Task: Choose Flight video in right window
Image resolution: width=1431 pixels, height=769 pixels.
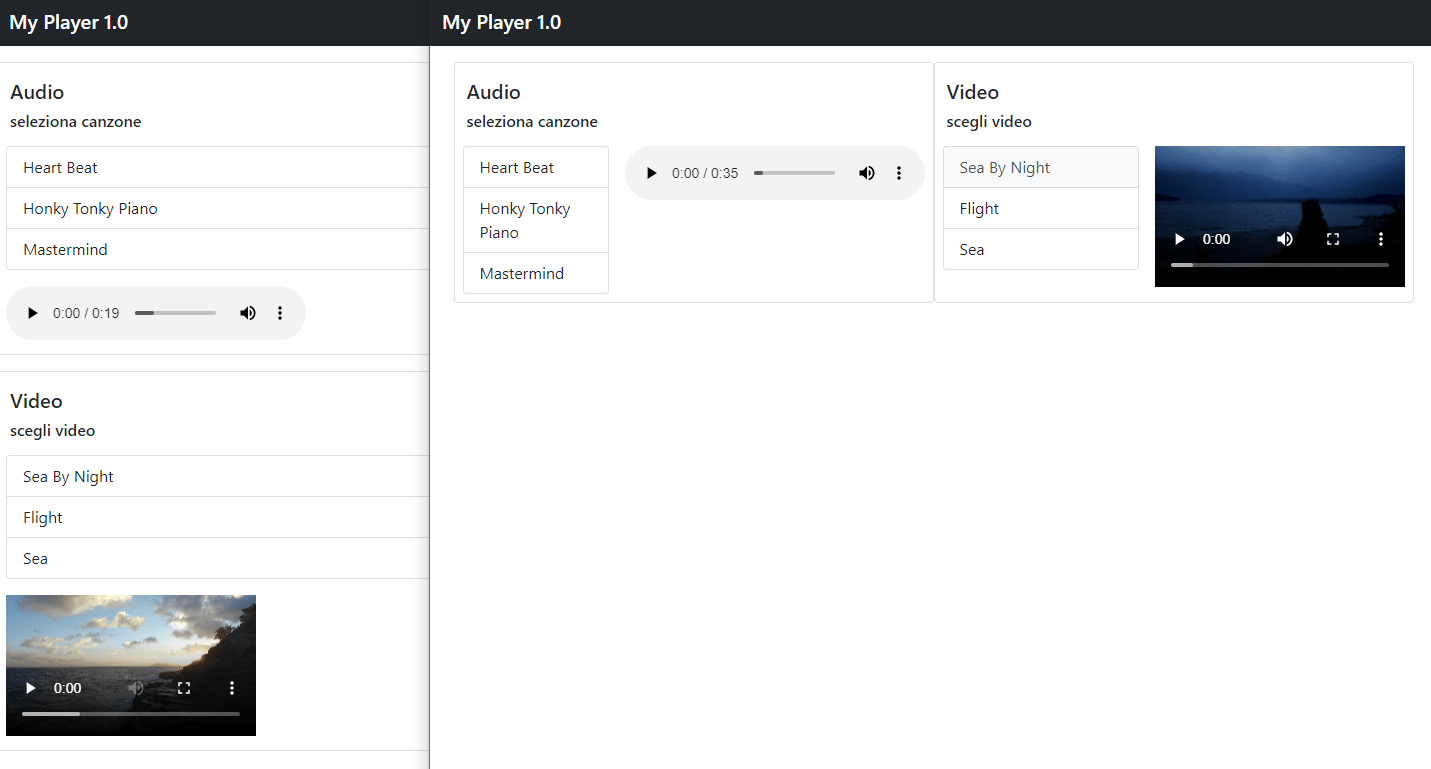Action: point(1041,208)
